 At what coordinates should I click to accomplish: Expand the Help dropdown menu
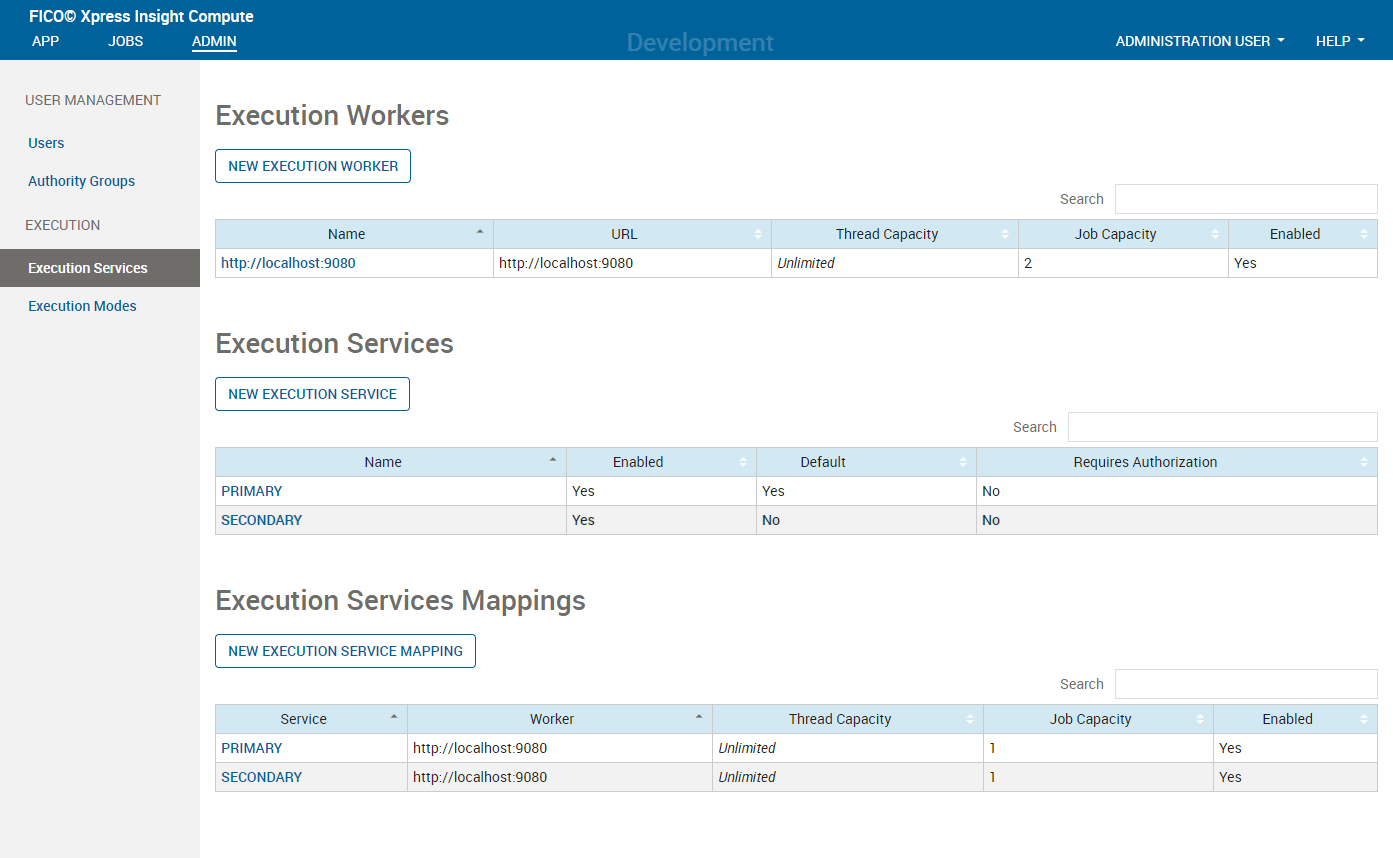(x=1340, y=41)
